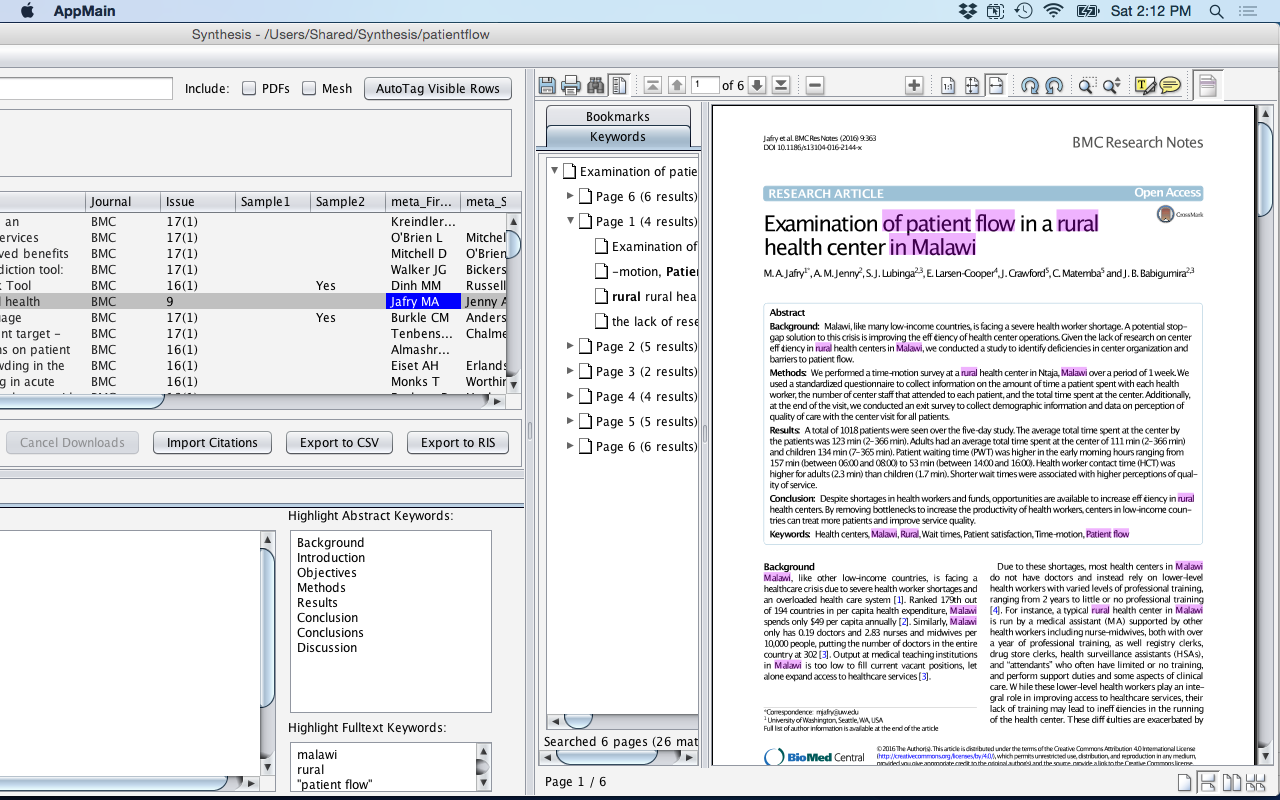Image resolution: width=1280 pixels, height=800 pixels.
Task: Rotate the page with the first rotate icon
Action: point(1030,86)
